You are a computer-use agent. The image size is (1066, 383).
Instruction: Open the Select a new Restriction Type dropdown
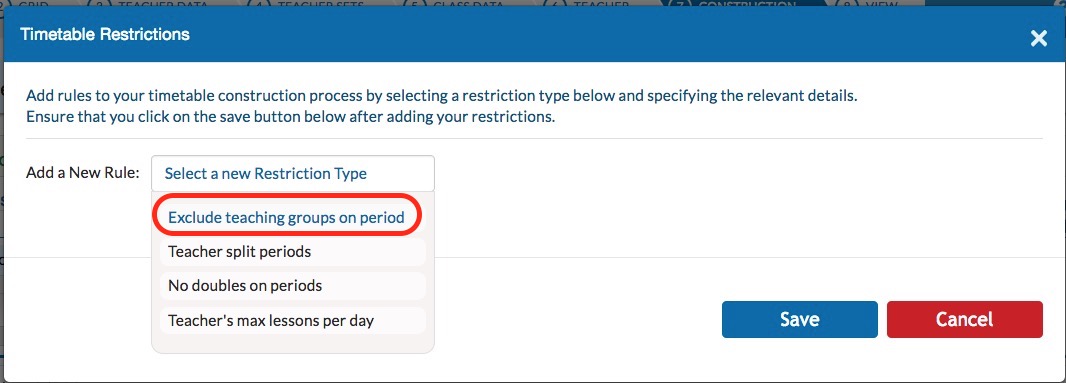[293, 173]
